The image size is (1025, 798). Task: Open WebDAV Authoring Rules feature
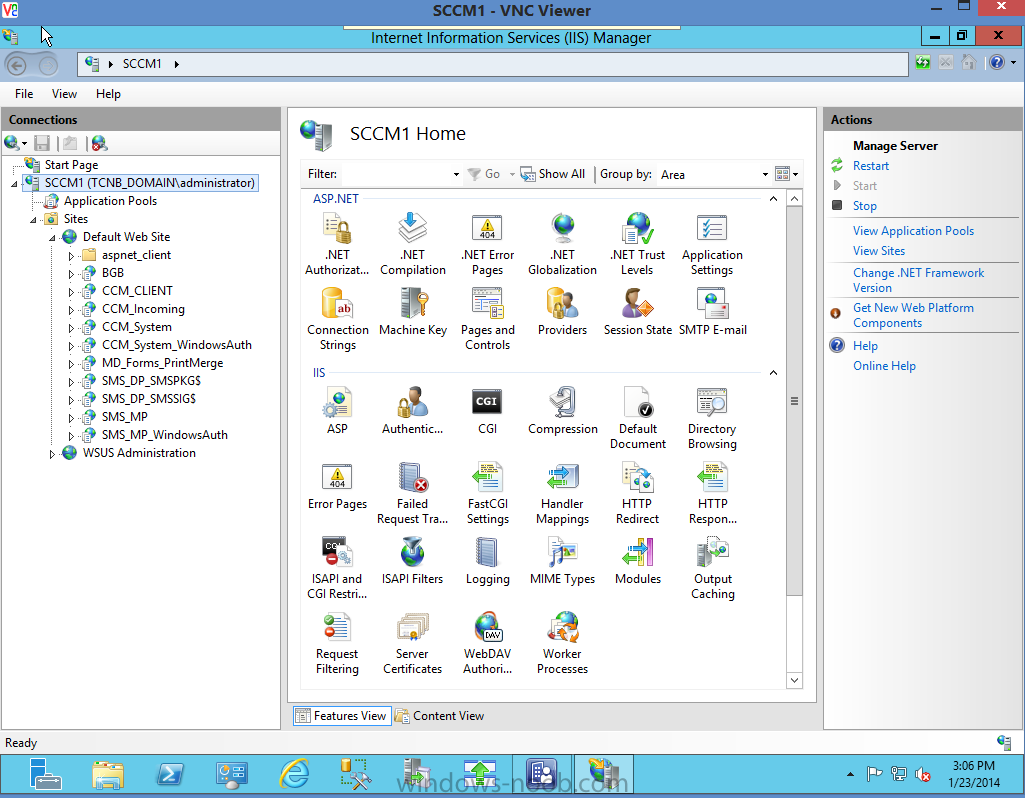tap(487, 644)
